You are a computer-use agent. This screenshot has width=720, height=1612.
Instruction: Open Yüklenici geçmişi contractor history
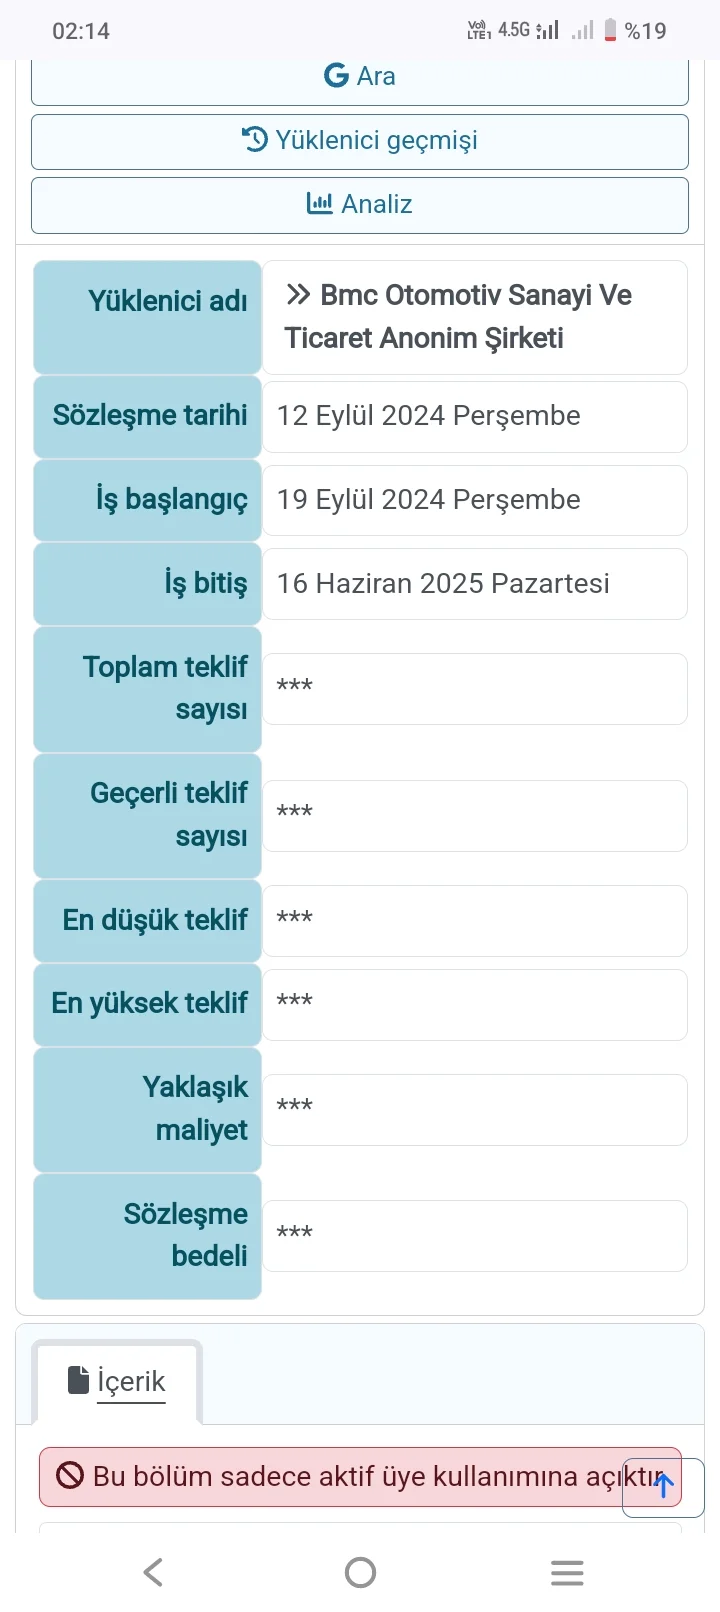click(360, 141)
